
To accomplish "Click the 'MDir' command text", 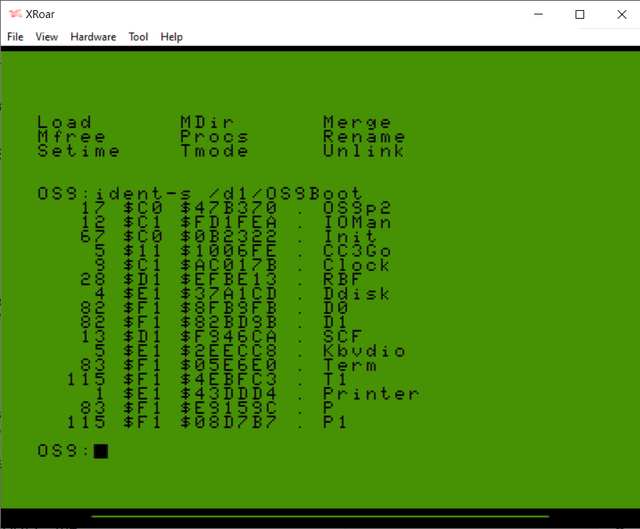I will (x=207, y=122).
